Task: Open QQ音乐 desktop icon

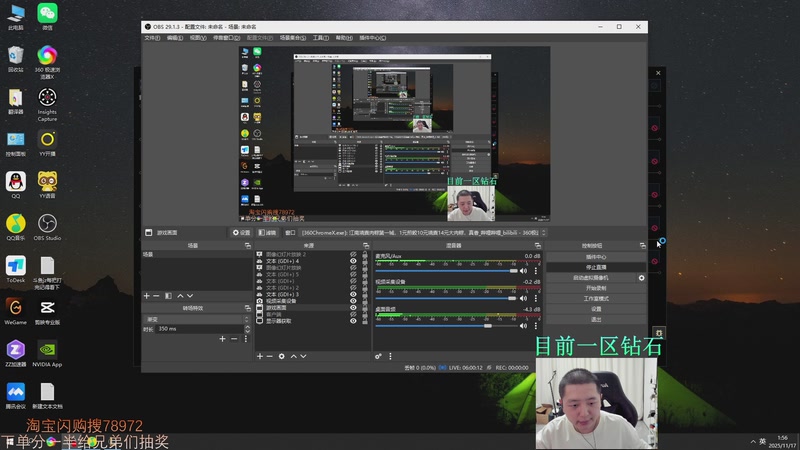Action: click(16, 227)
